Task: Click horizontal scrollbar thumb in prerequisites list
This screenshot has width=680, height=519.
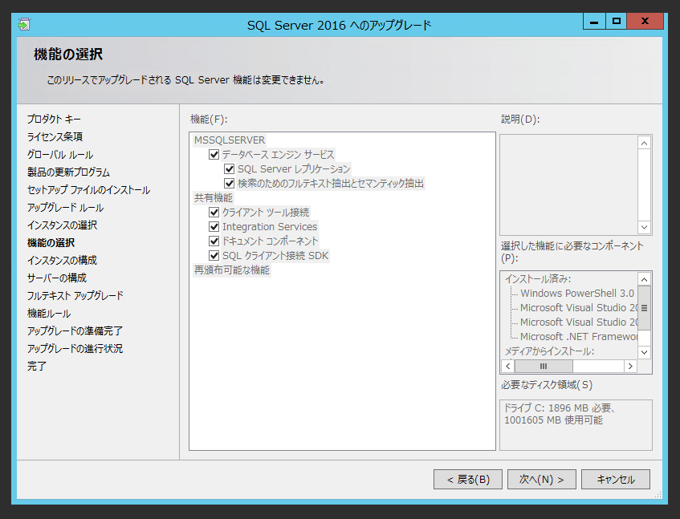Action: click(543, 366)
